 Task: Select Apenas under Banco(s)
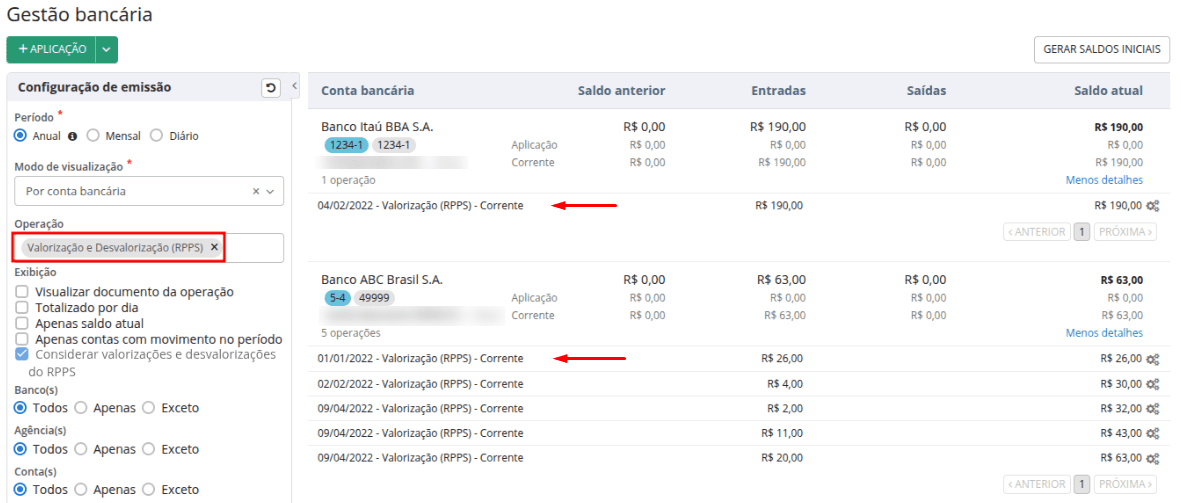click(x=80, y=408)
